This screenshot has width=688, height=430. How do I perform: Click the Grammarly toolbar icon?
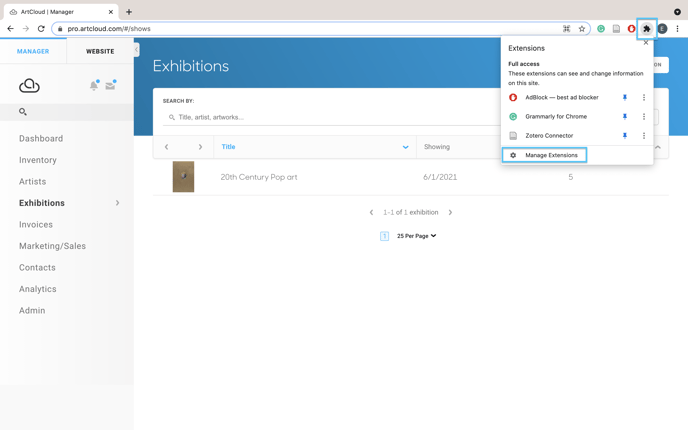pyautogui.click(x=601, y=29)
